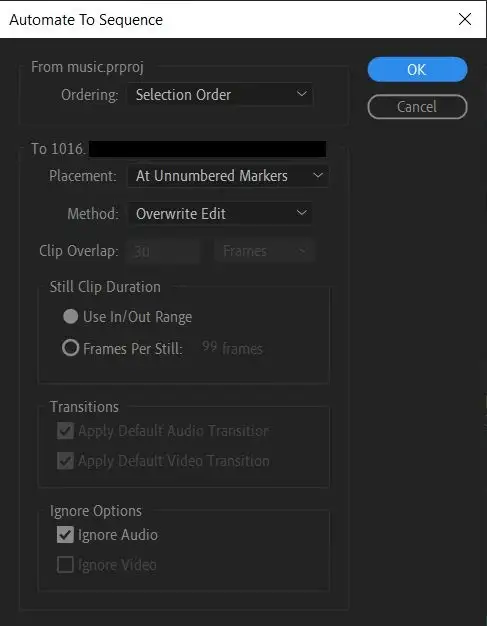
Task: Click the Use In/Out Range label
Action: click(x=137, y=317)
